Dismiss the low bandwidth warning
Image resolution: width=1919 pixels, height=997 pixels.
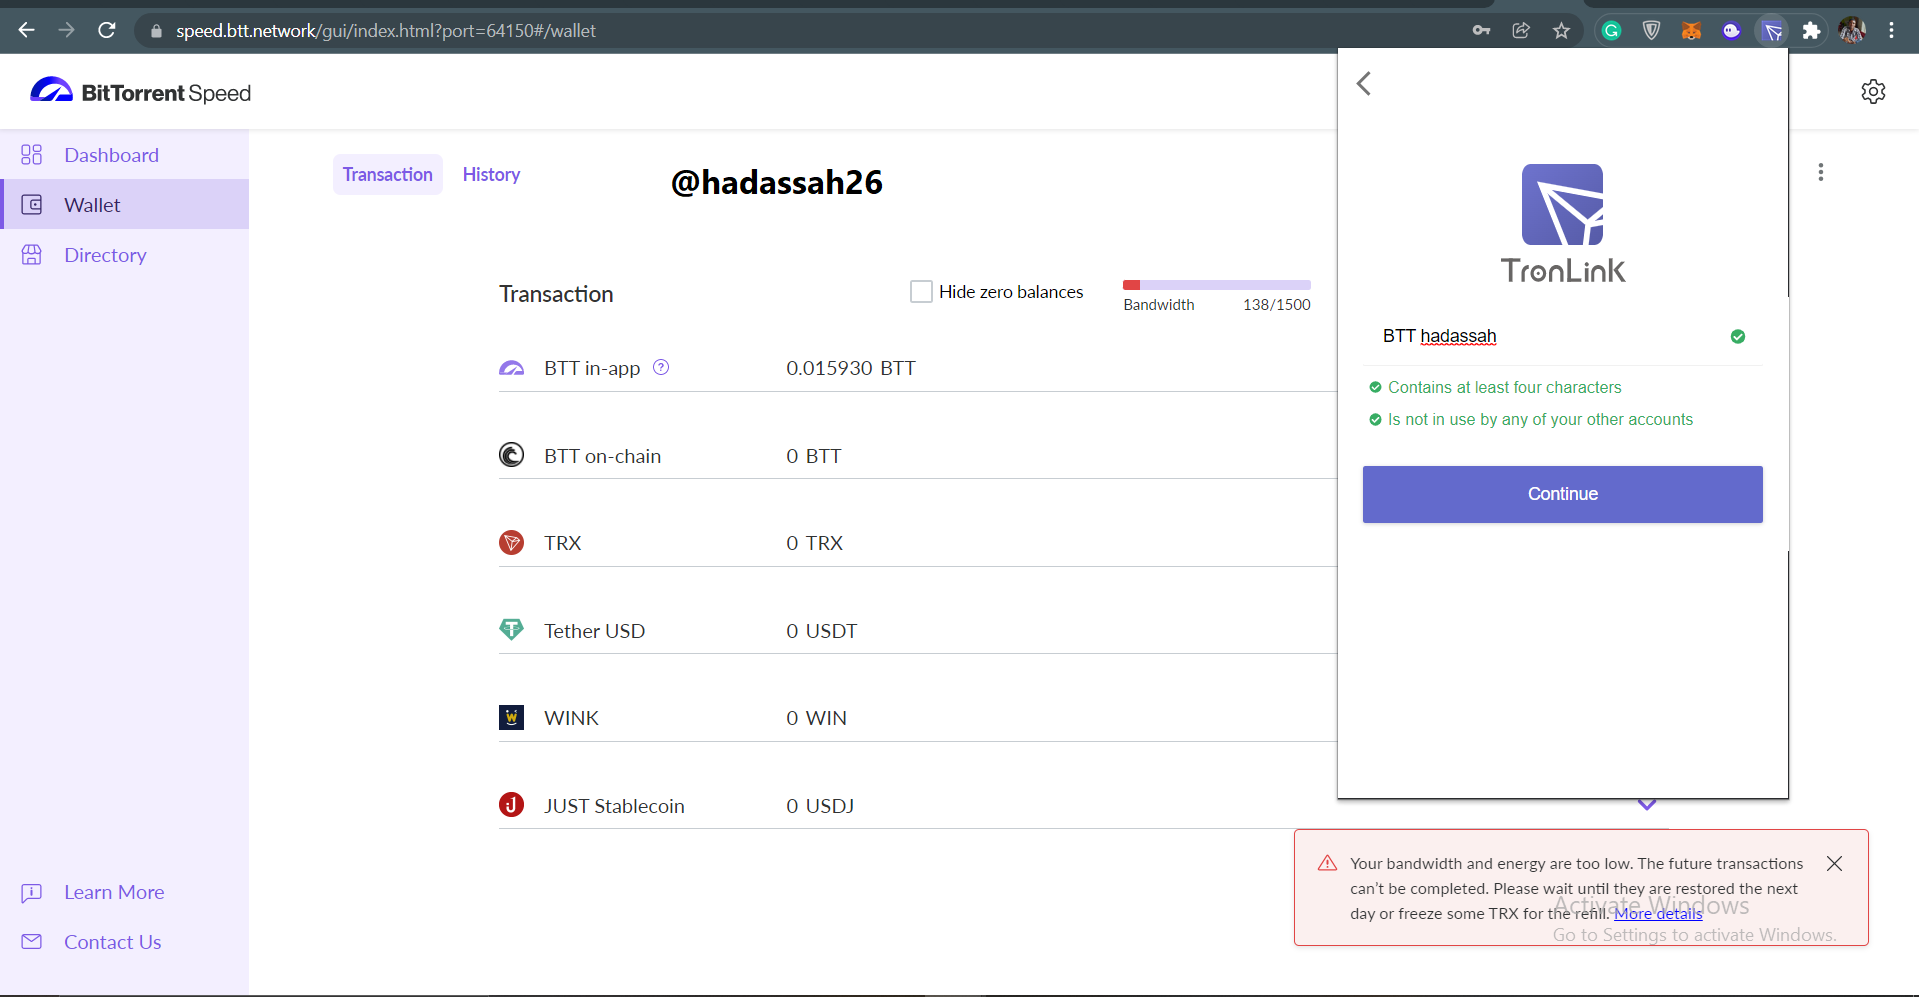tap(1834, 863)
